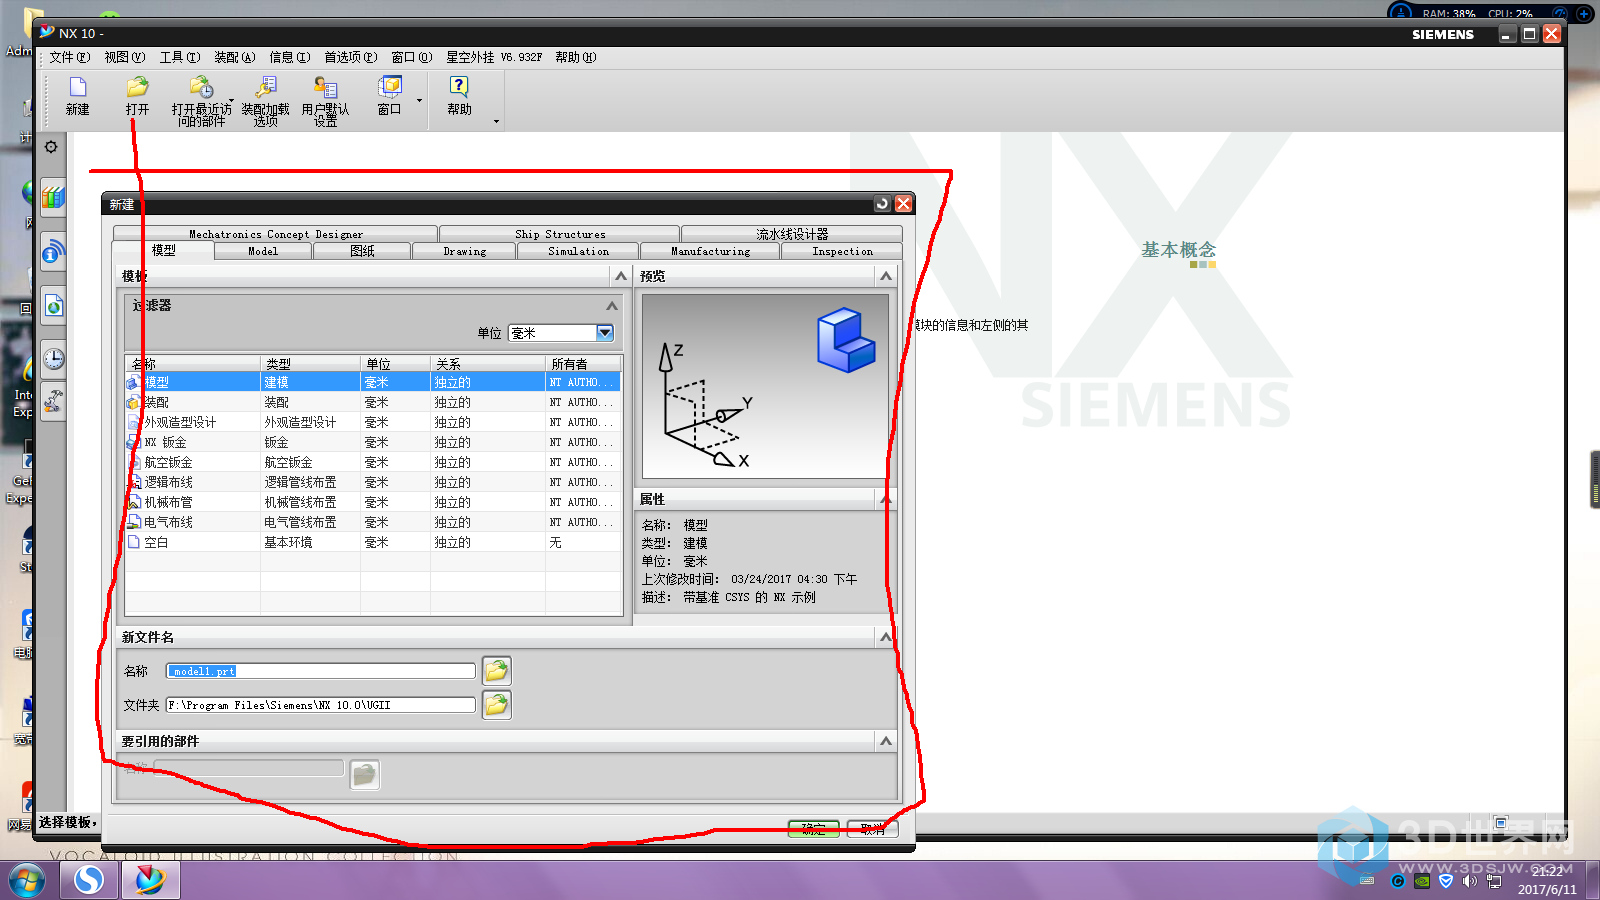Click the gear settings icon in resource bar

[x=51, y=147]
